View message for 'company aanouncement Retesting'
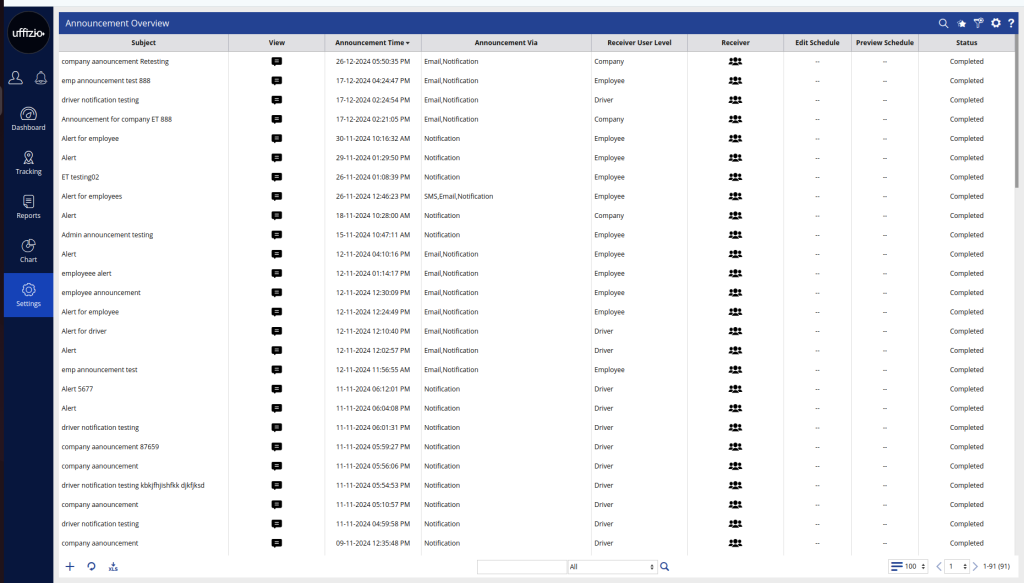 click(x=277, y=62)
